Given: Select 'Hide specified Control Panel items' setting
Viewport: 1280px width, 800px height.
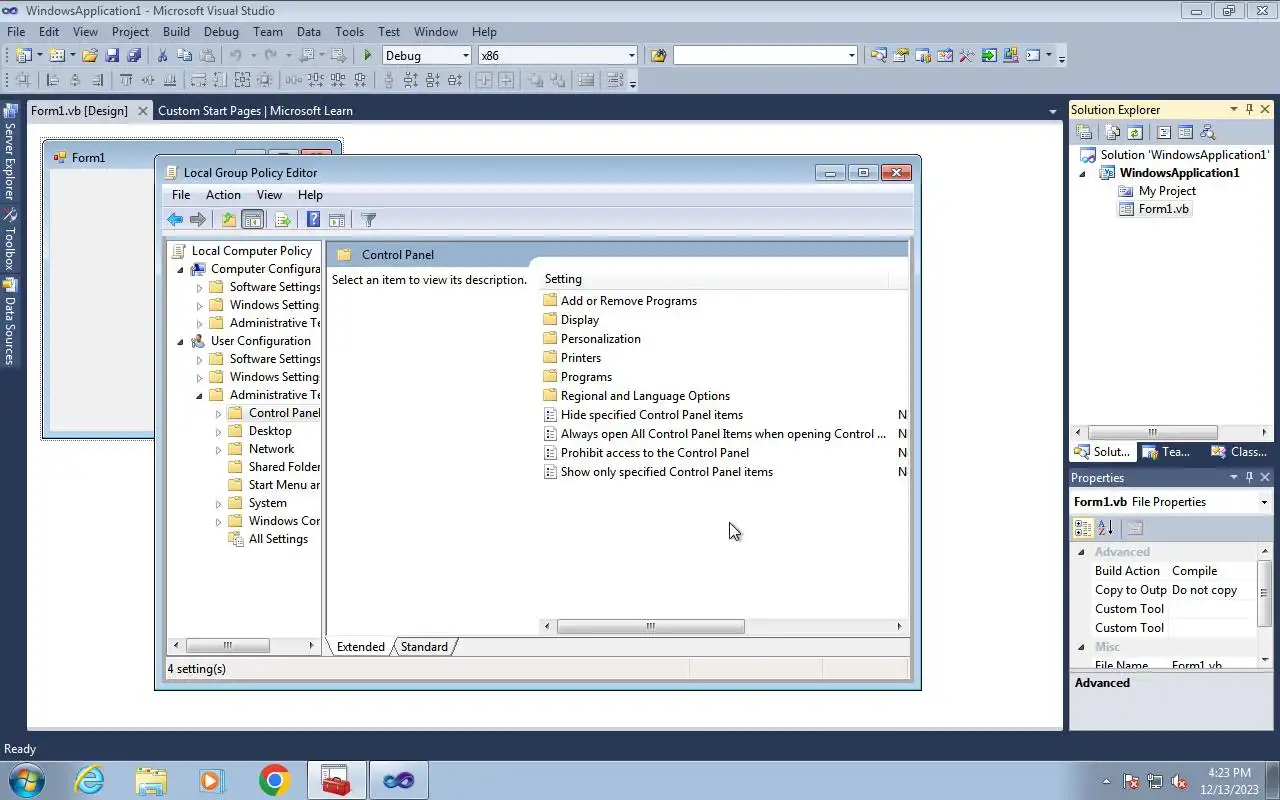Looking at the screenshot, I should 652,415.
